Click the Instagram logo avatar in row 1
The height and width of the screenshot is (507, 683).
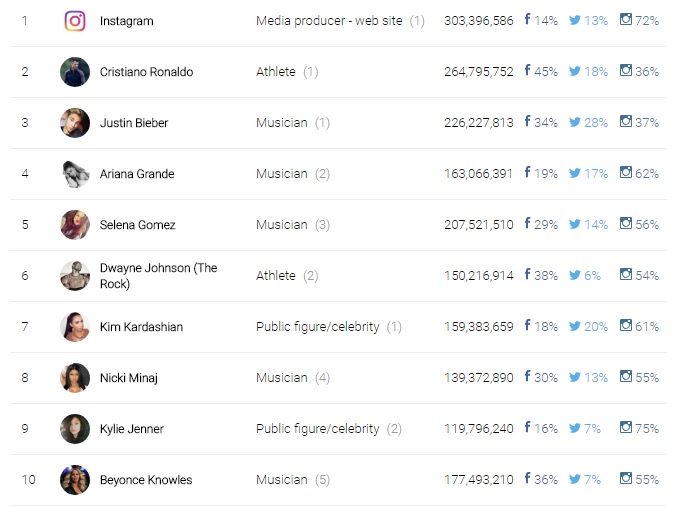75,21
